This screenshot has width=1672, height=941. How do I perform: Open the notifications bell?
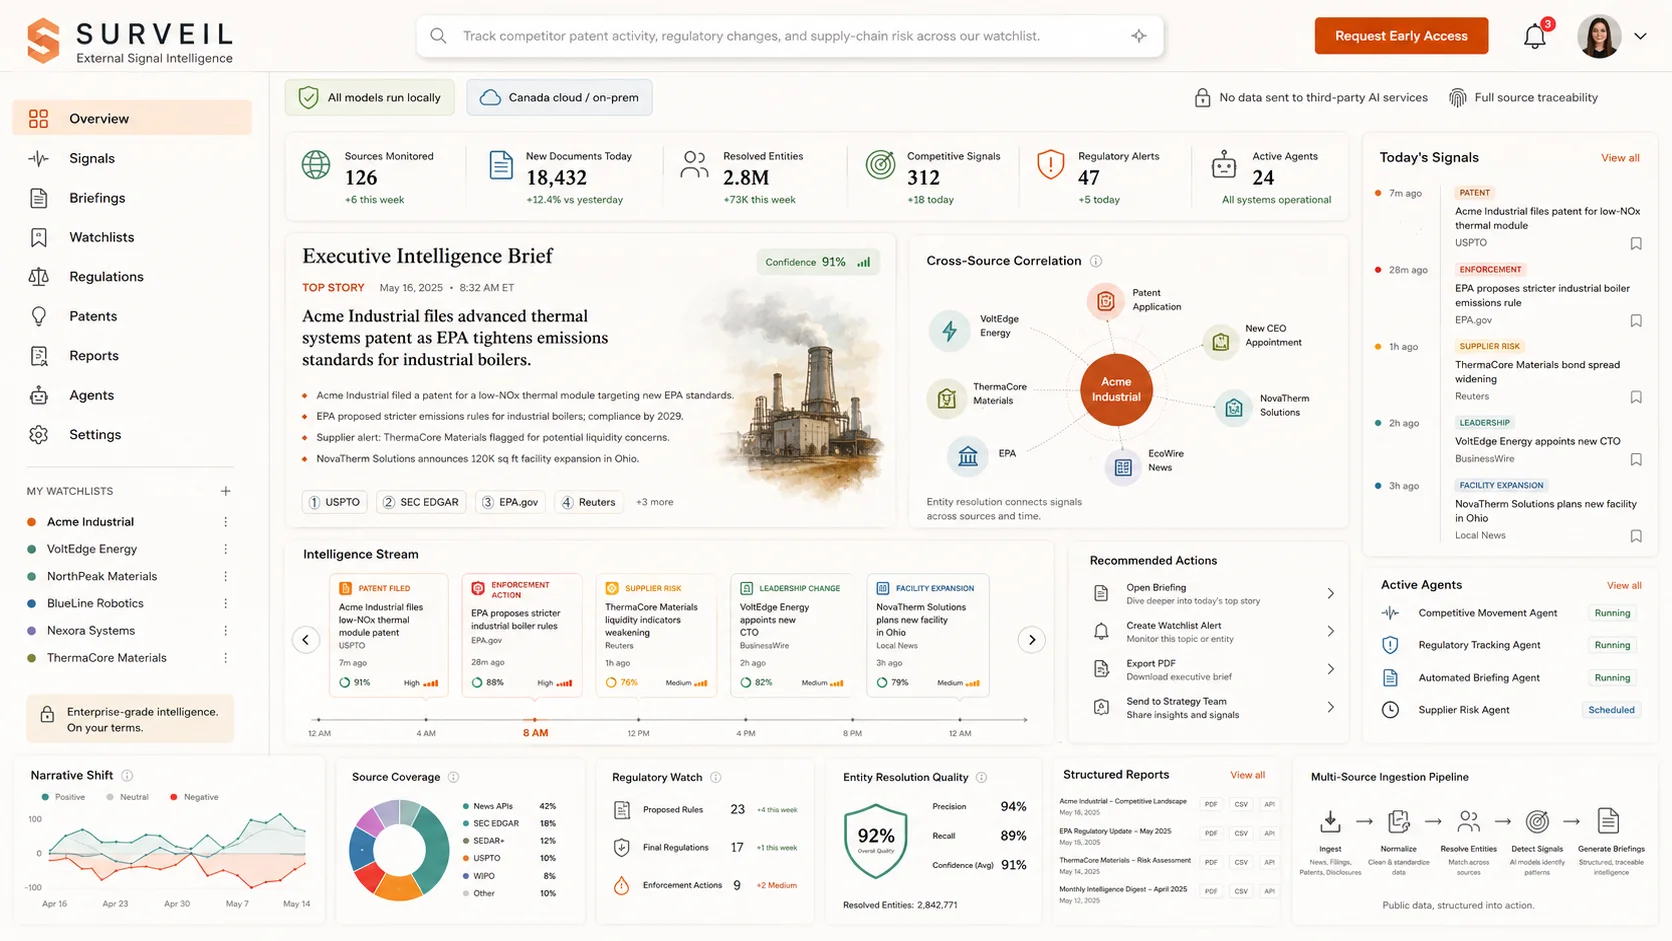click(1534, 37)
